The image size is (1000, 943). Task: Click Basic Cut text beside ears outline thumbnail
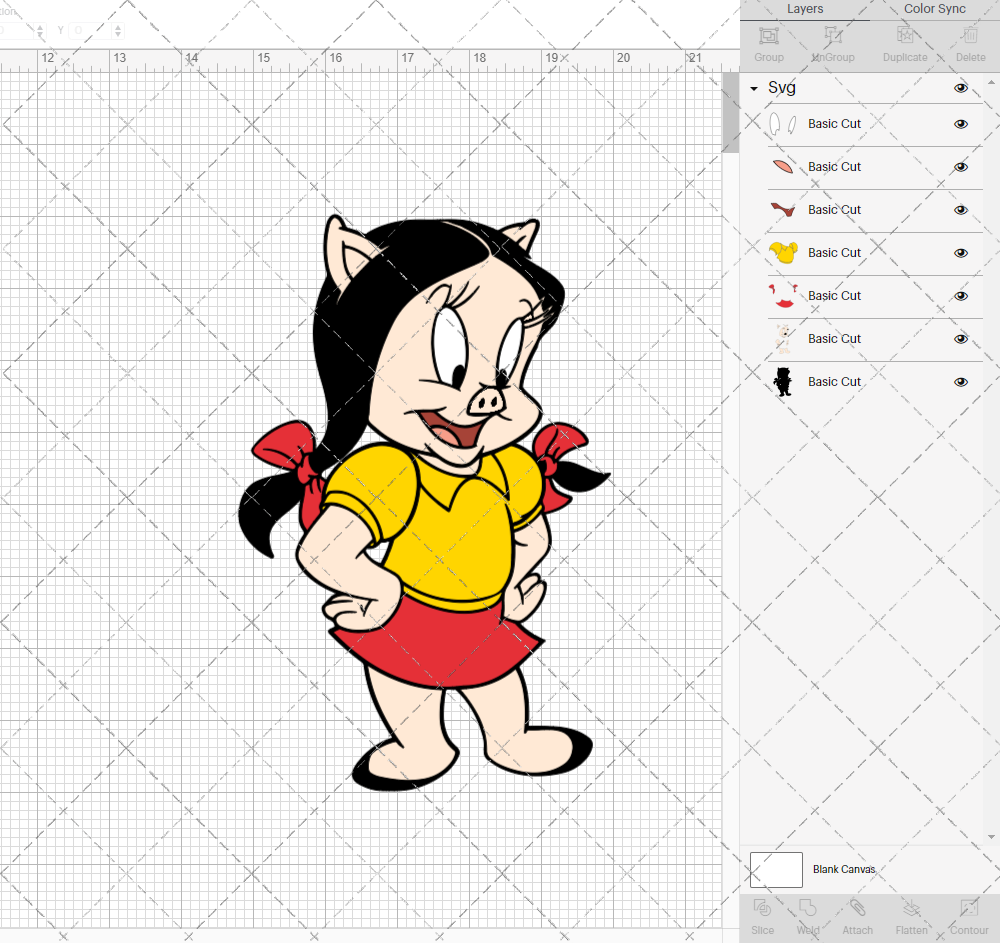pyautogui.click(x=834, y=124)
